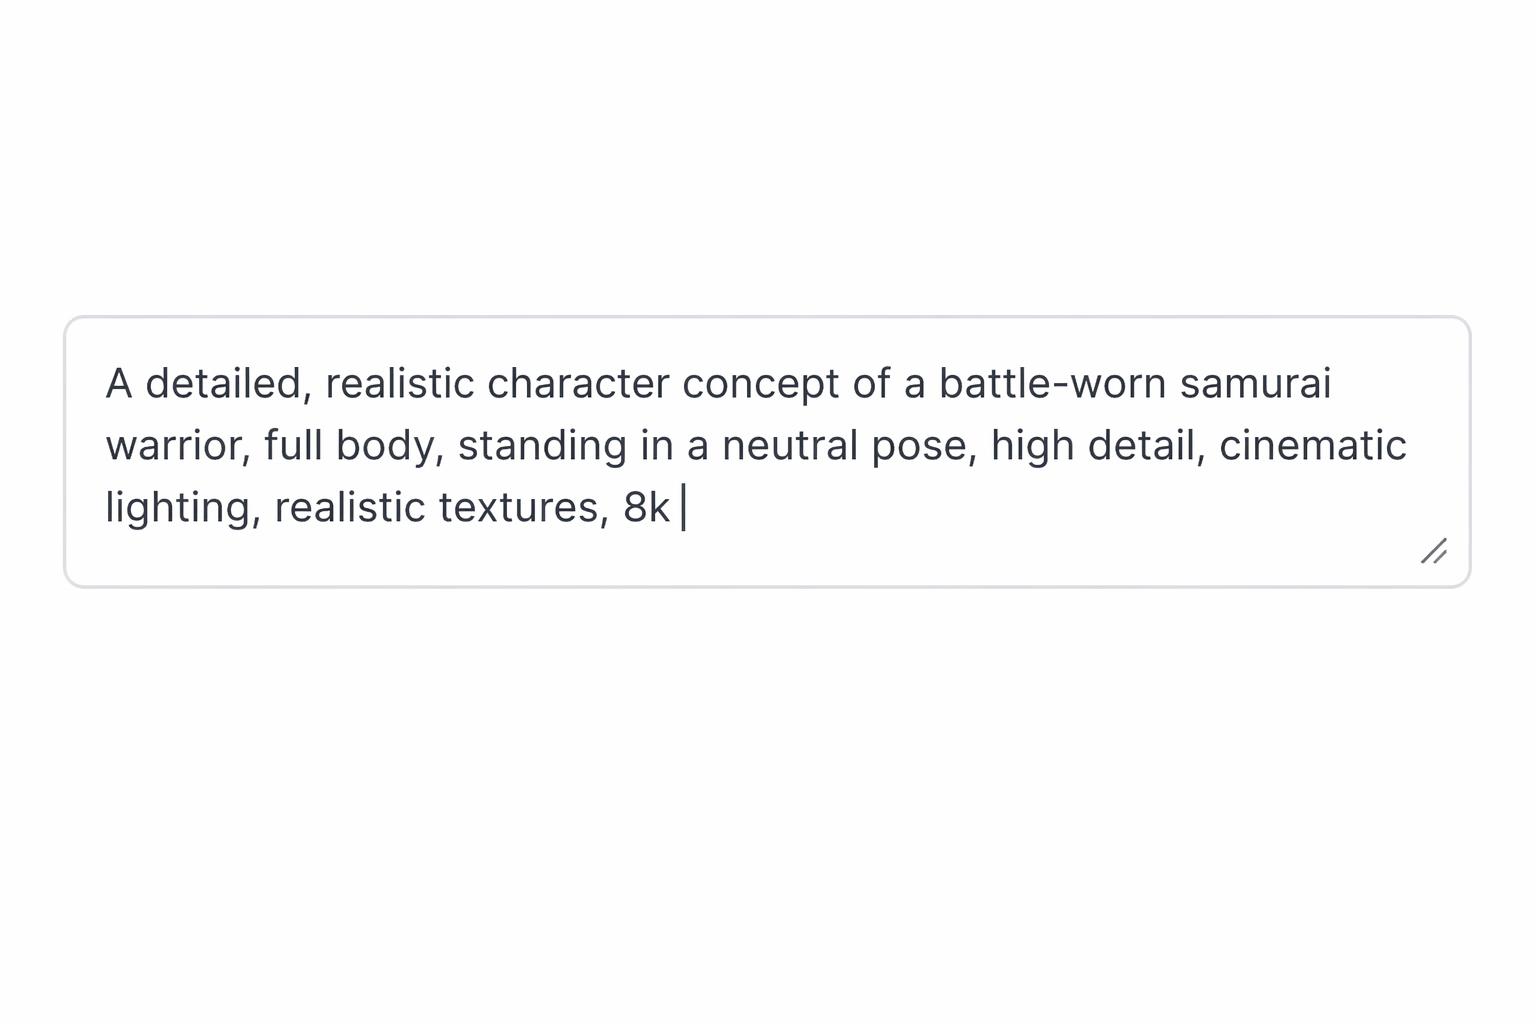
Task: Click the word 'neutral' in second line
Action: 790,446
